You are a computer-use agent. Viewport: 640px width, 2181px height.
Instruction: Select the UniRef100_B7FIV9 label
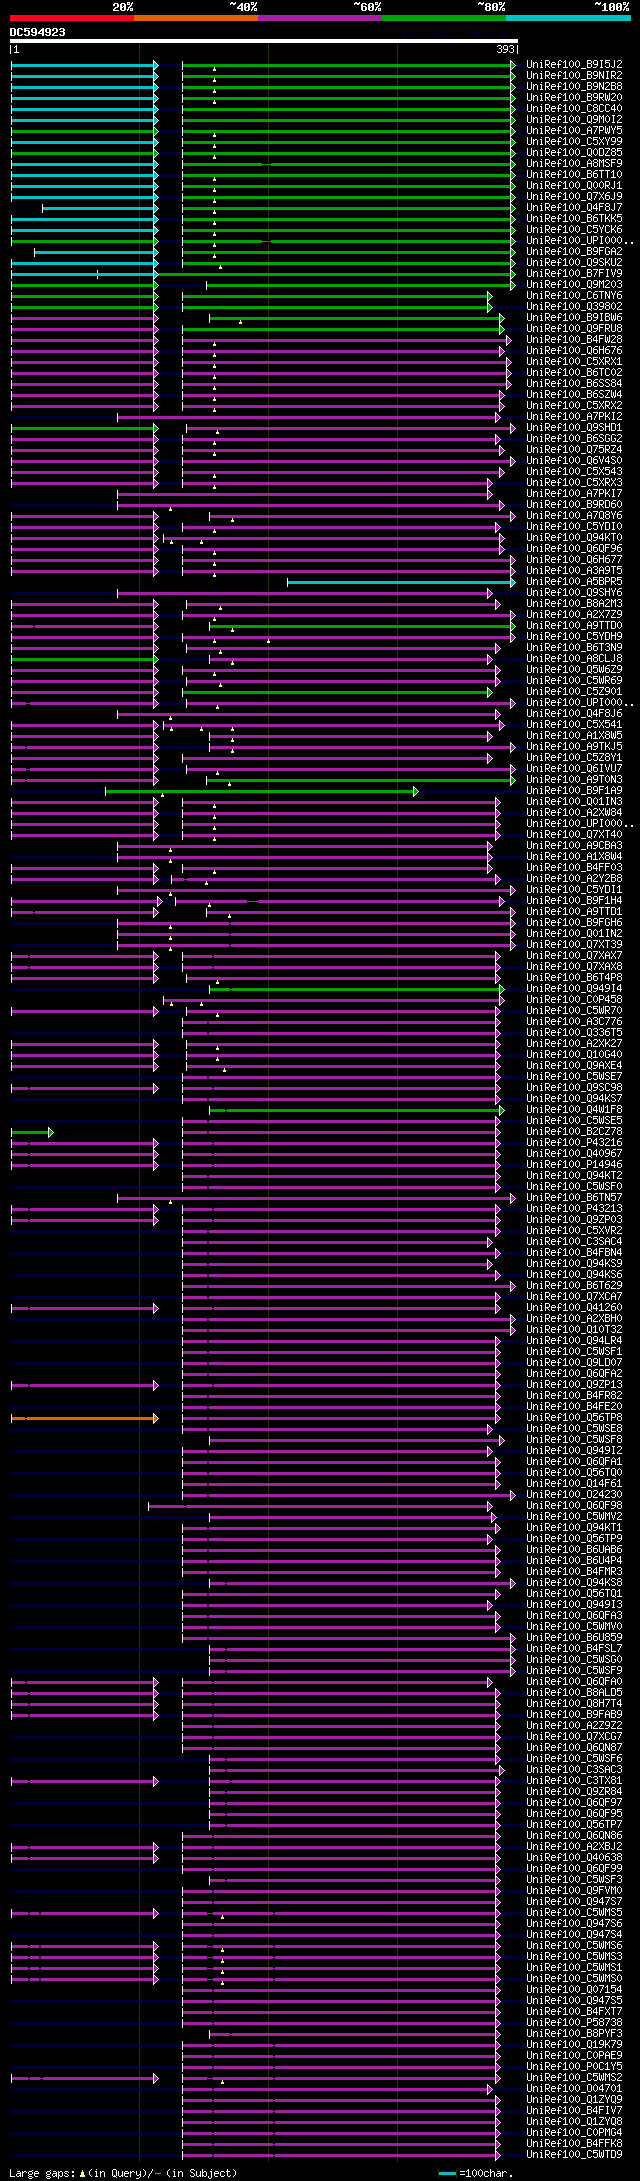574,273
